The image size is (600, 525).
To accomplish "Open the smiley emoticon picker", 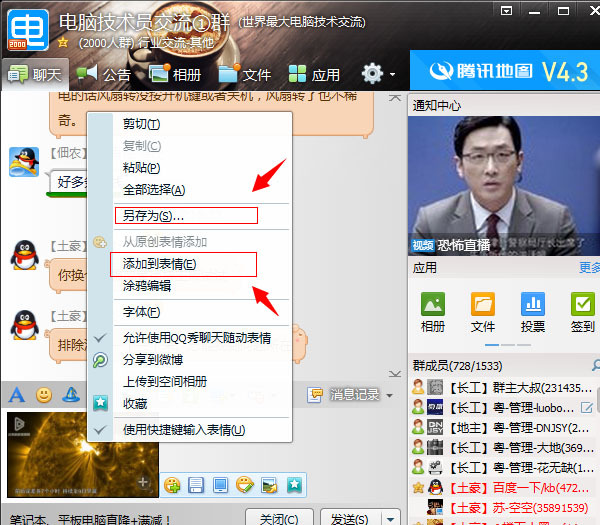I will pos(44,395).
